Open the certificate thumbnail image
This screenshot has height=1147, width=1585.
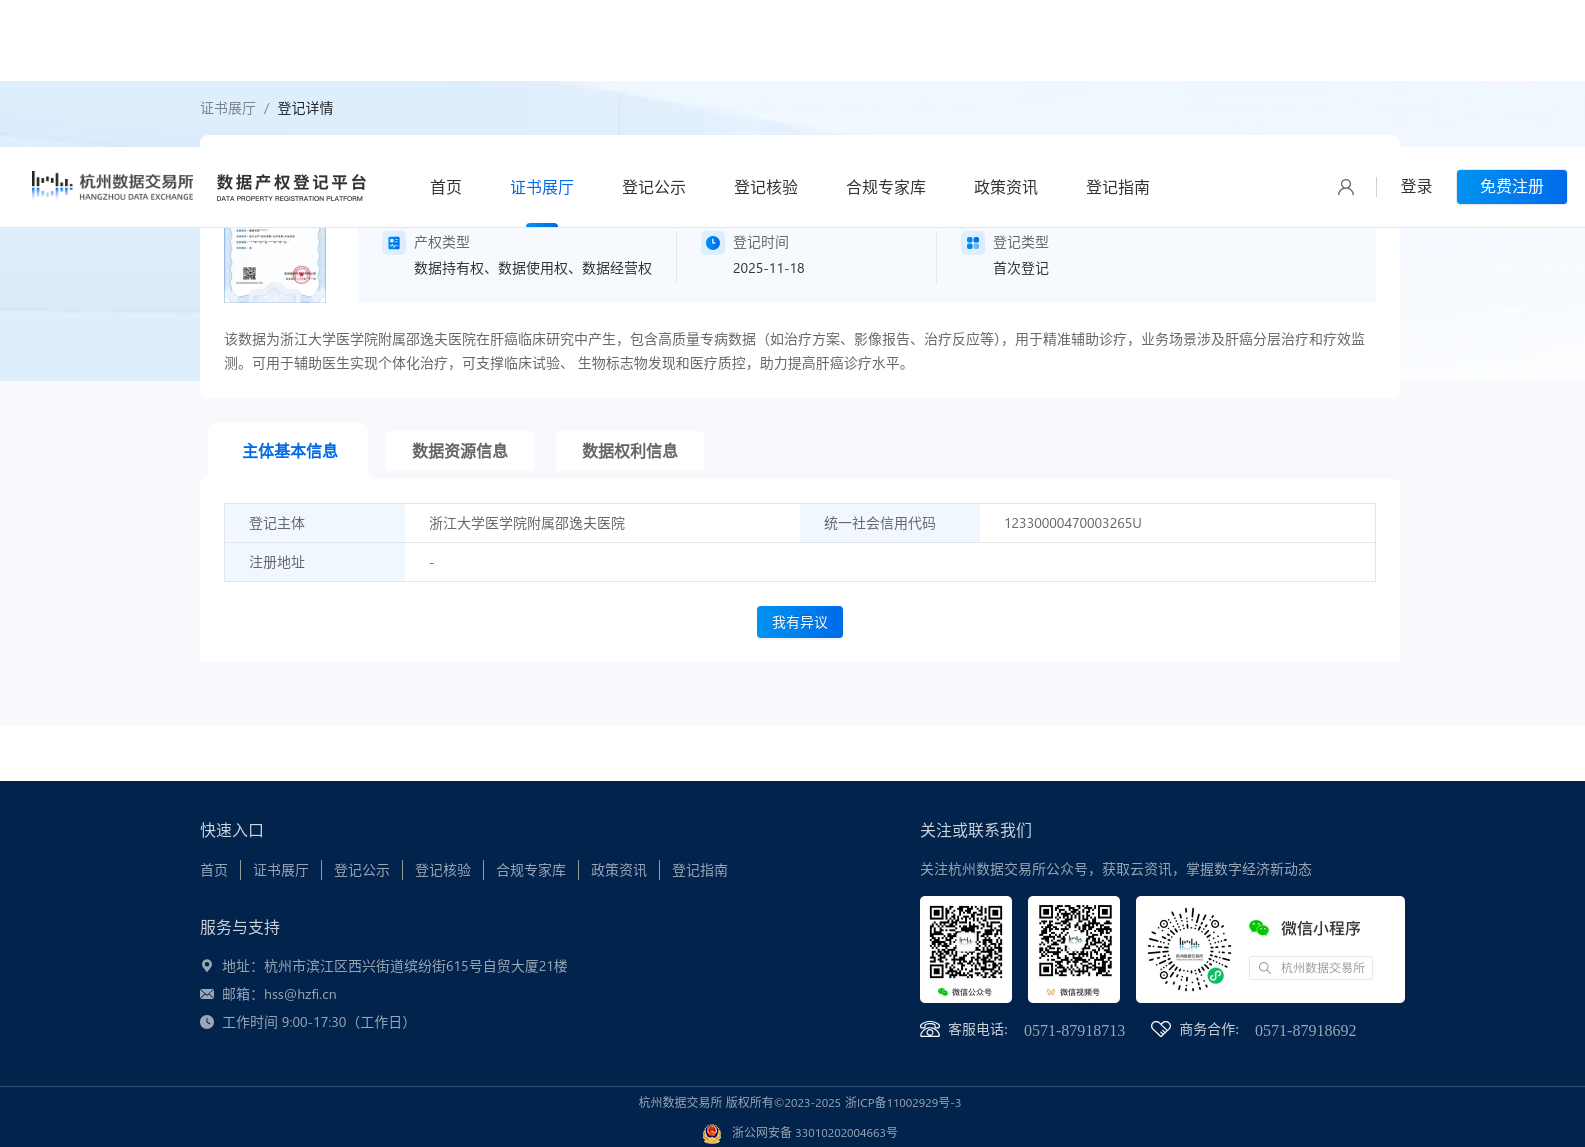(x=275, y=265)
